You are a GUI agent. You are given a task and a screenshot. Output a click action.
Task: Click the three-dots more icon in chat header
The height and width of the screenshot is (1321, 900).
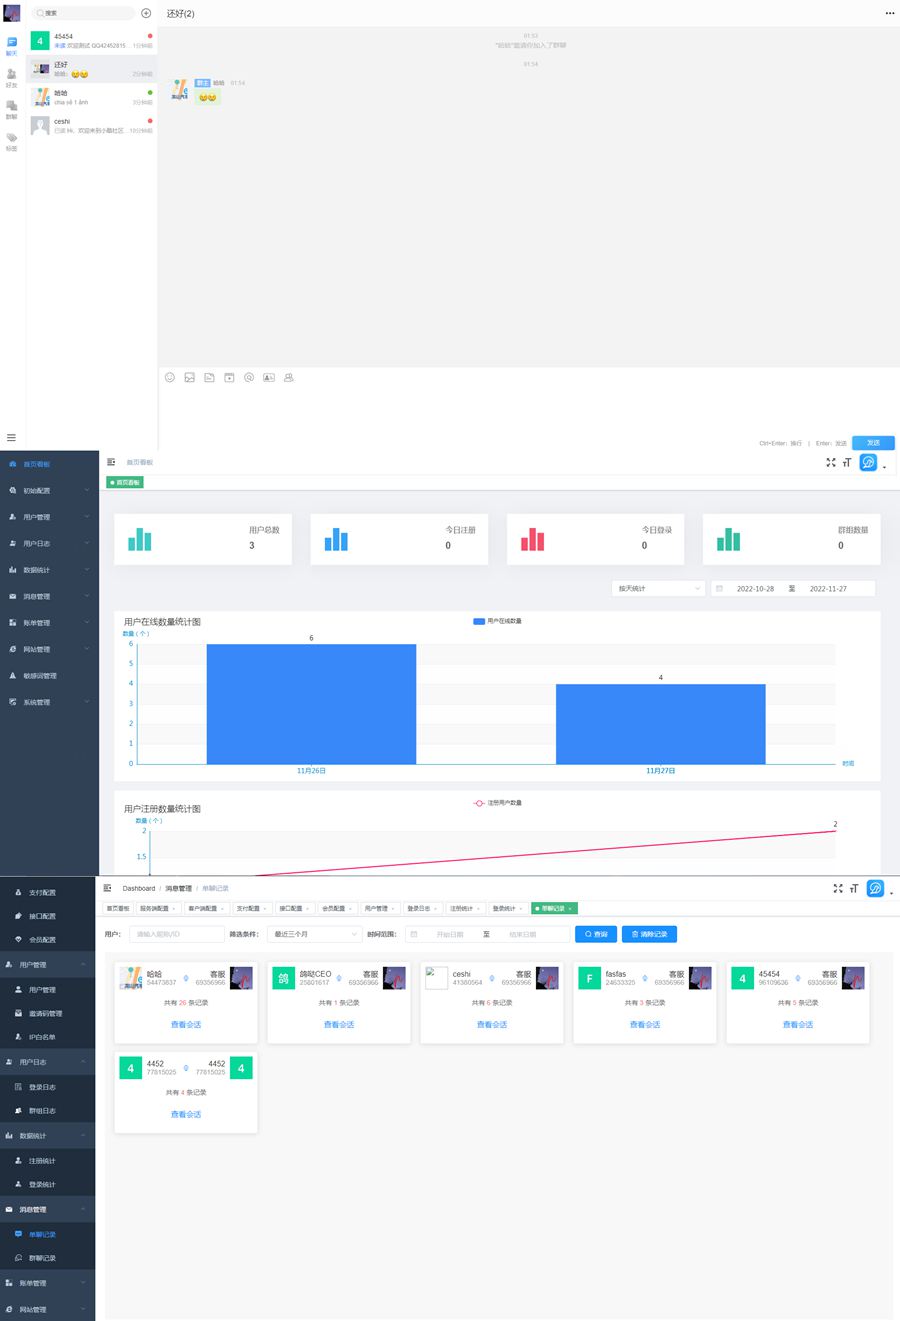[x=889, y=14]
